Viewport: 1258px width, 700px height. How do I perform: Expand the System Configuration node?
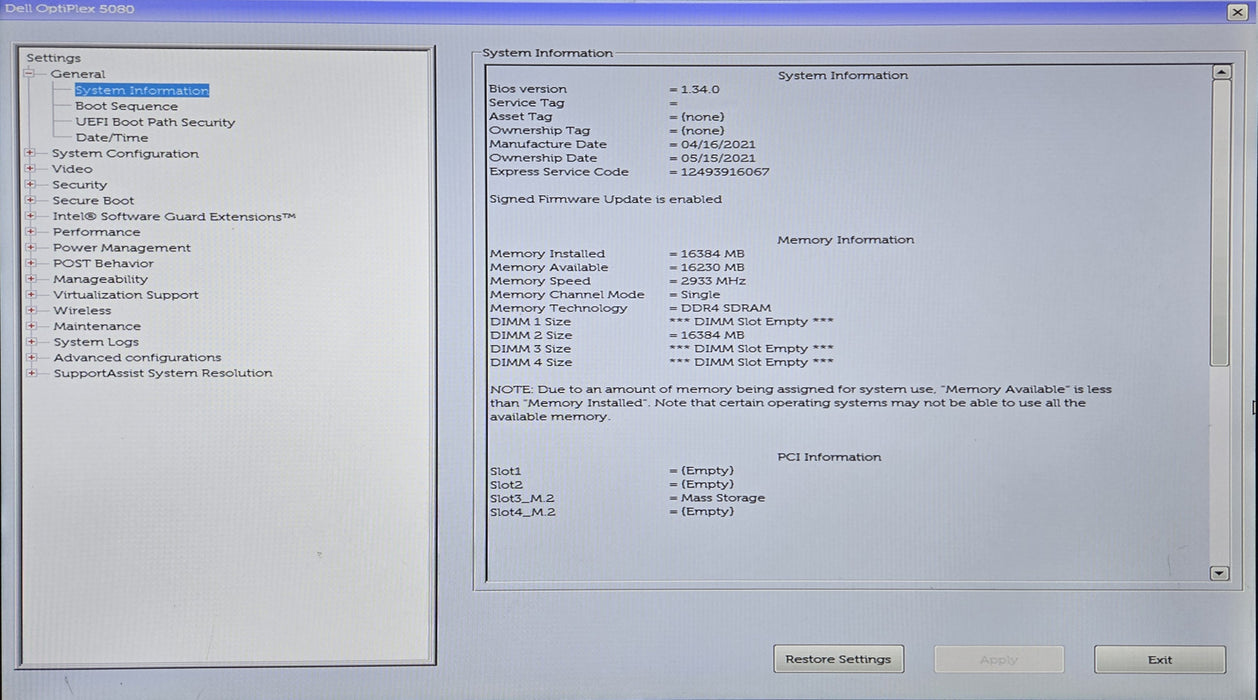(30, 153)
